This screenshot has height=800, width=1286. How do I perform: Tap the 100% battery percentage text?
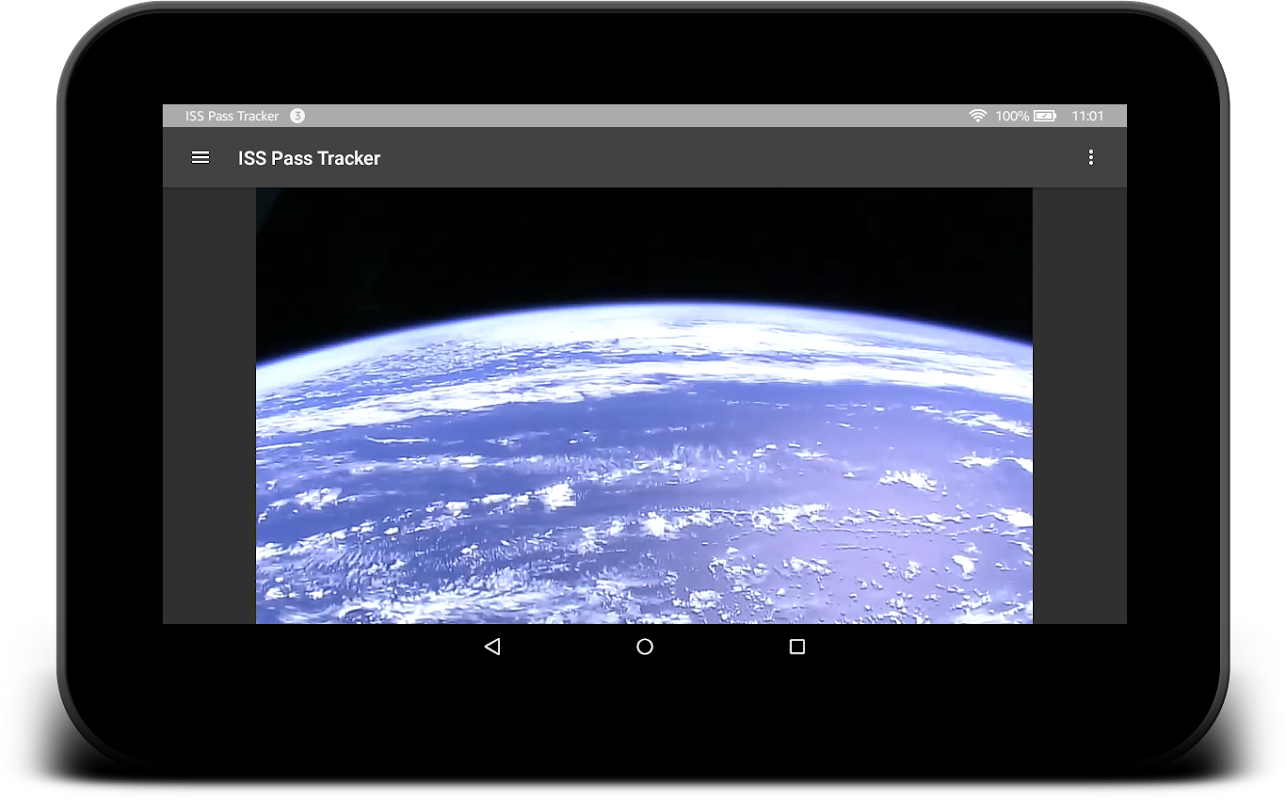[1012, 116]
